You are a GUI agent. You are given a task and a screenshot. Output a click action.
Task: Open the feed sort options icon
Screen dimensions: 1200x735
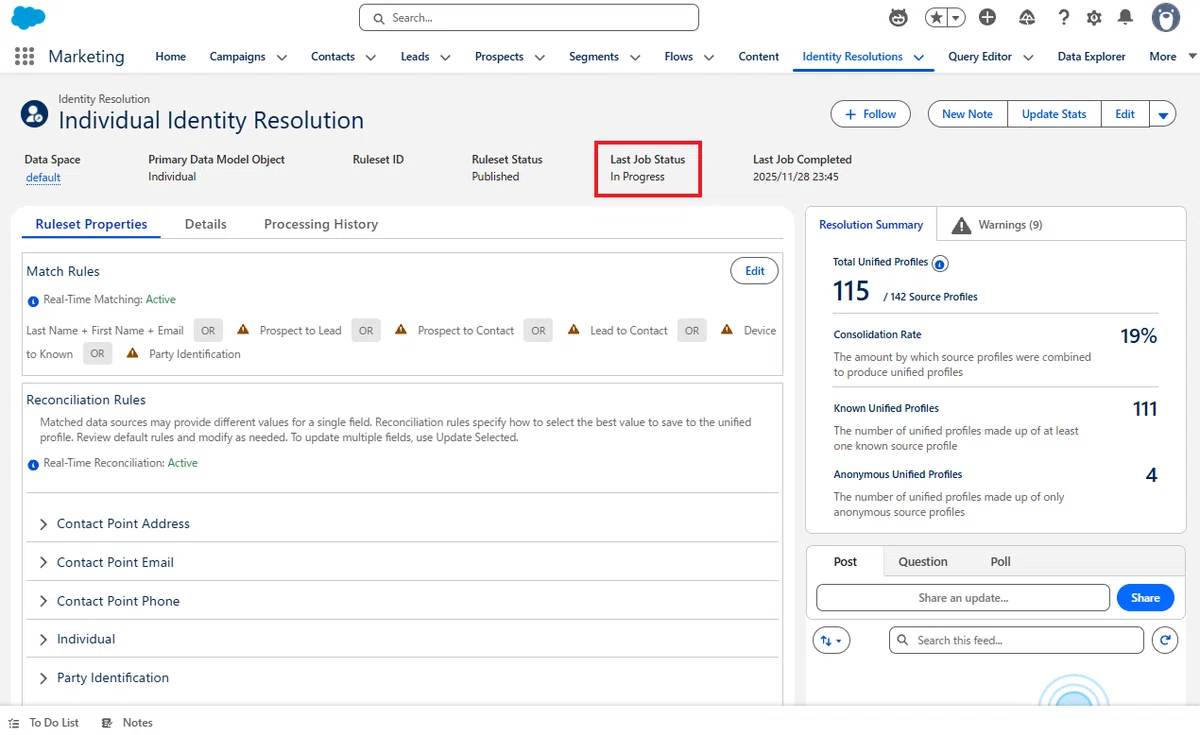(x=832, y=640)
